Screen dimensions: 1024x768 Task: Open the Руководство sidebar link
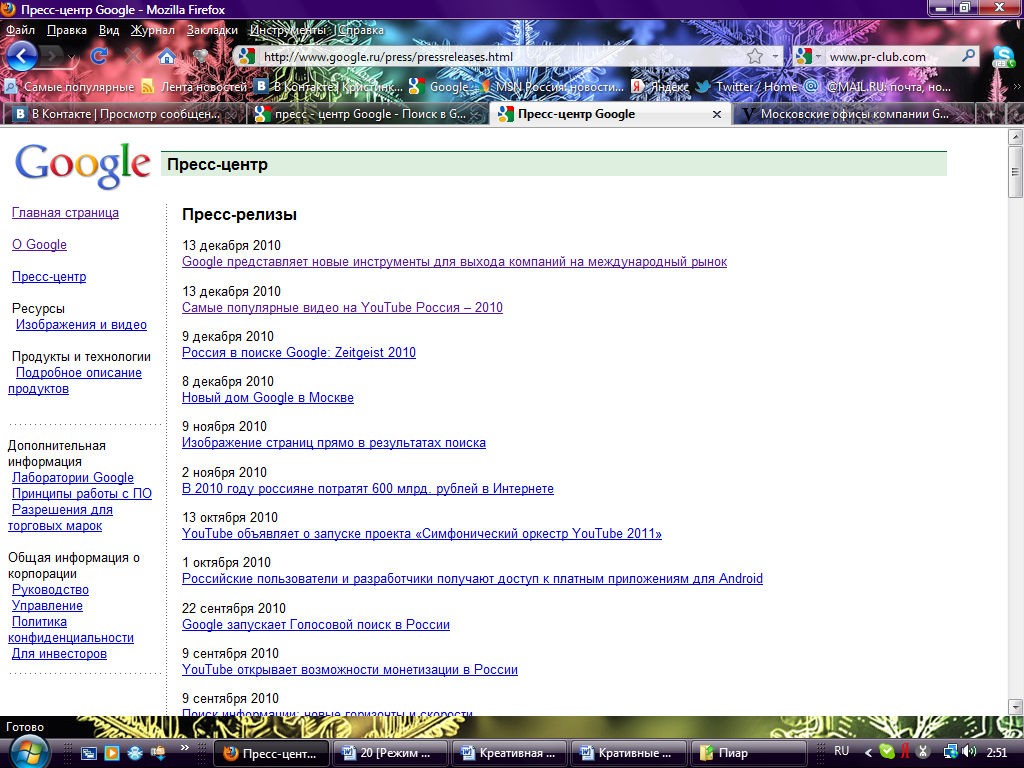(50, 590)
